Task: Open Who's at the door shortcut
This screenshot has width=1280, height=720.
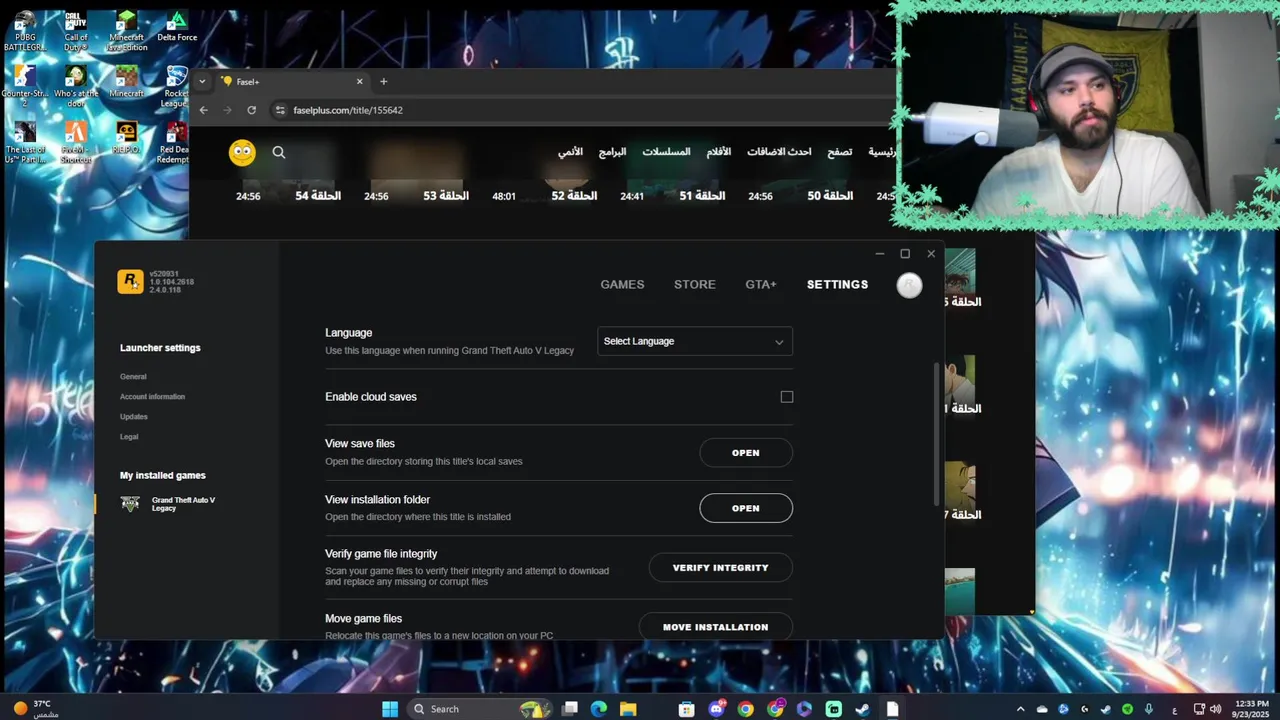Action: (x=76, y=87)
